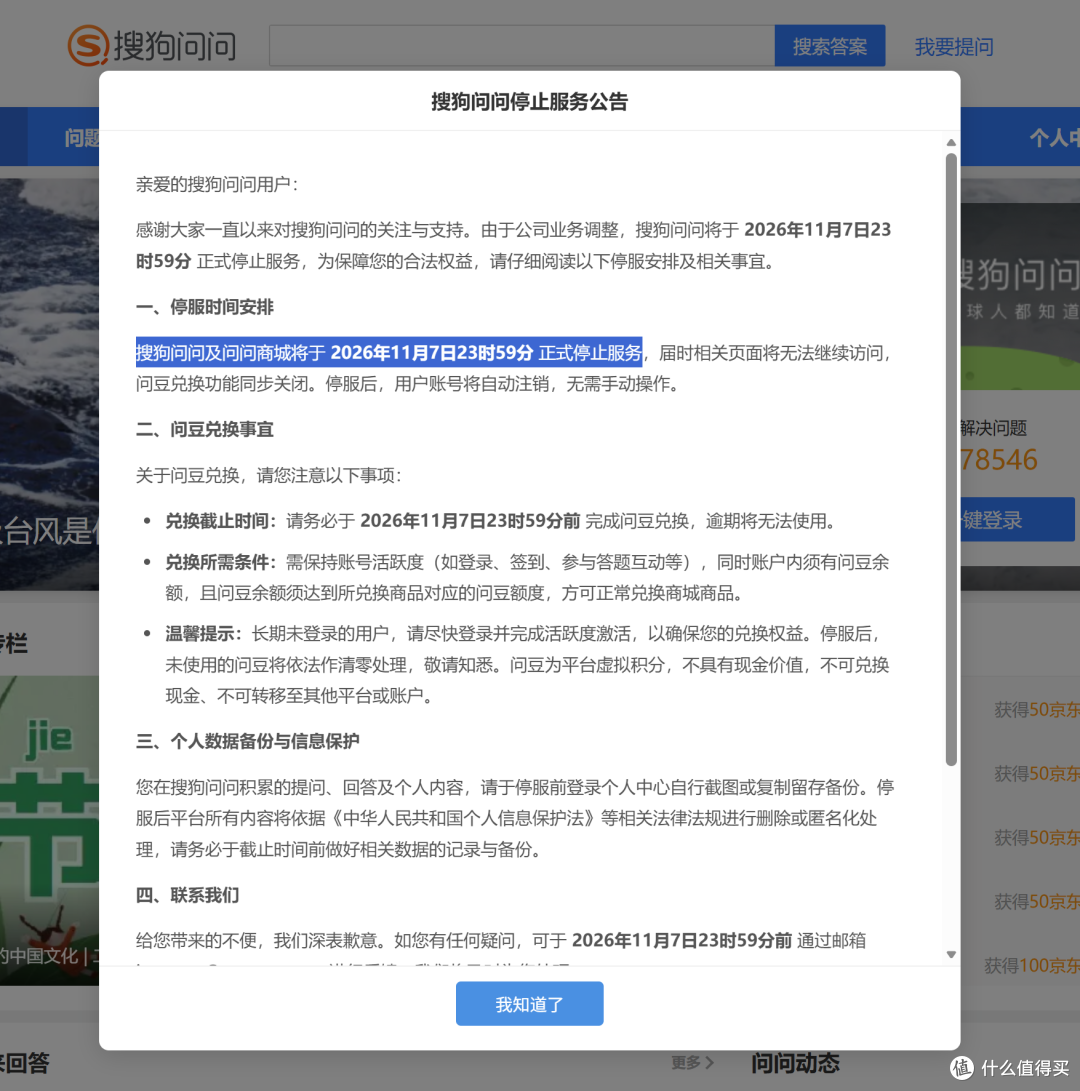1080x1091 pixels.
Task: Click the heading 四、联系我们
Action: click(187, 895)
